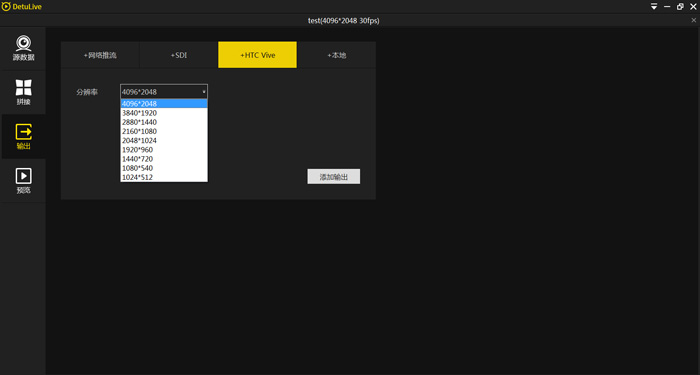Screen dimensions: 700x375
Task: Switch to the +SDI tab
Action: (179, 55)
